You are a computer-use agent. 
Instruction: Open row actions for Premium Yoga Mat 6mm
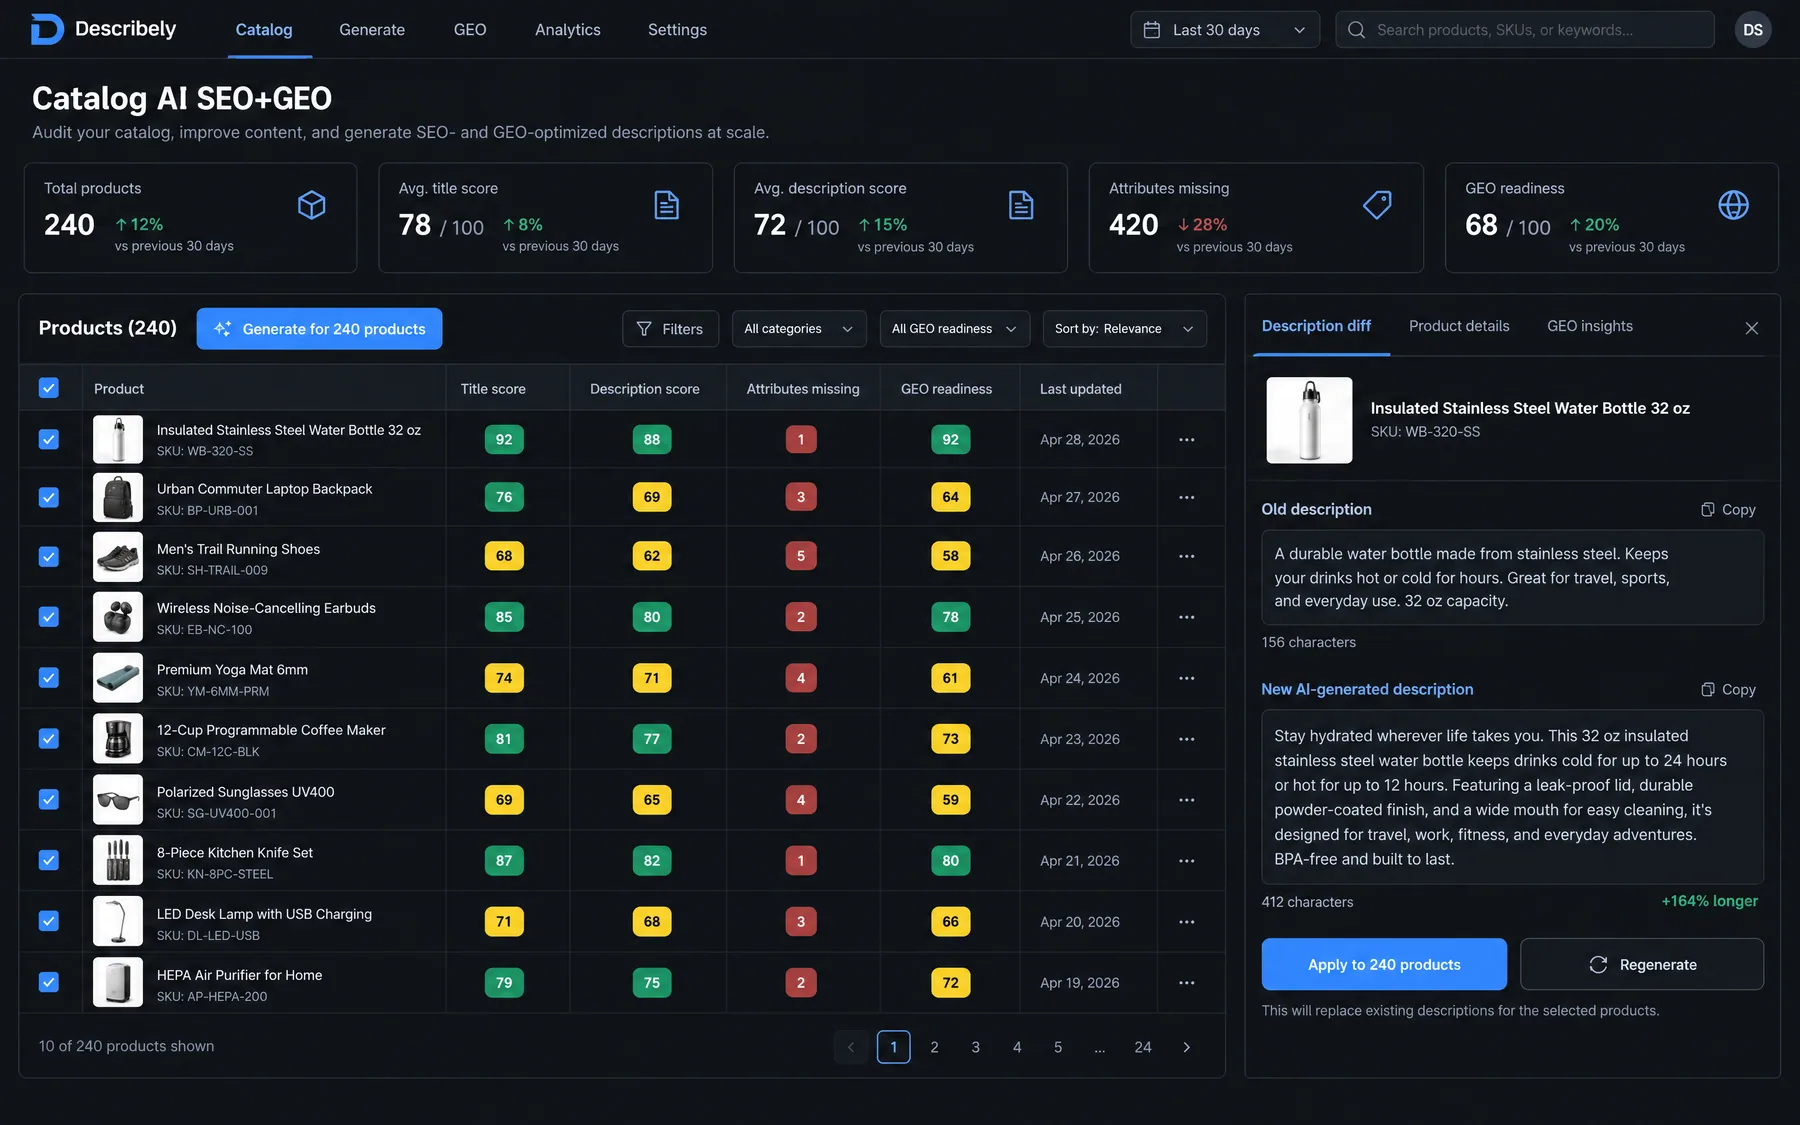1186,678
